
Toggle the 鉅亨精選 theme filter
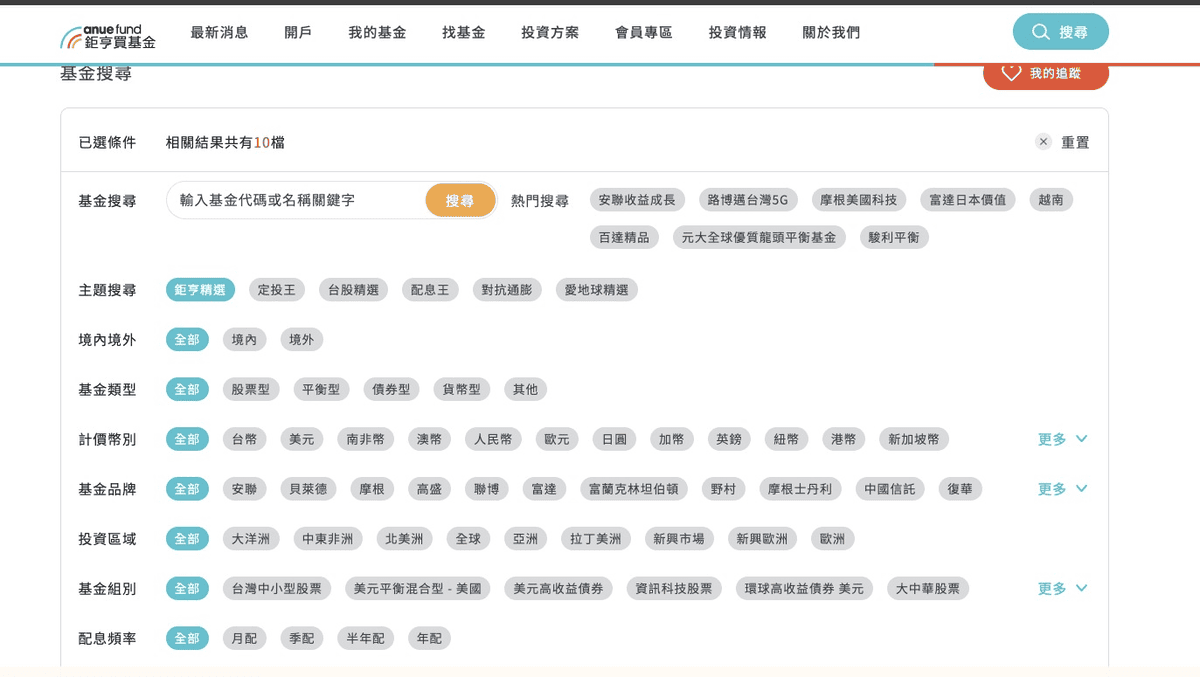(x=200, y=290)
